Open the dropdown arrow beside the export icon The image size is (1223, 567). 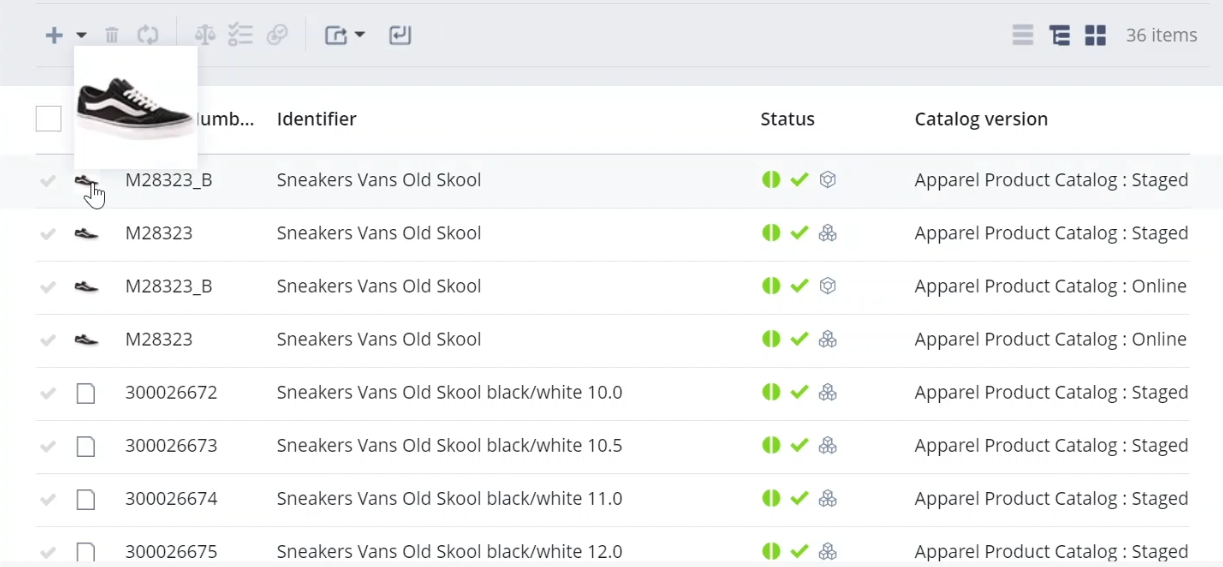point(360,35)
